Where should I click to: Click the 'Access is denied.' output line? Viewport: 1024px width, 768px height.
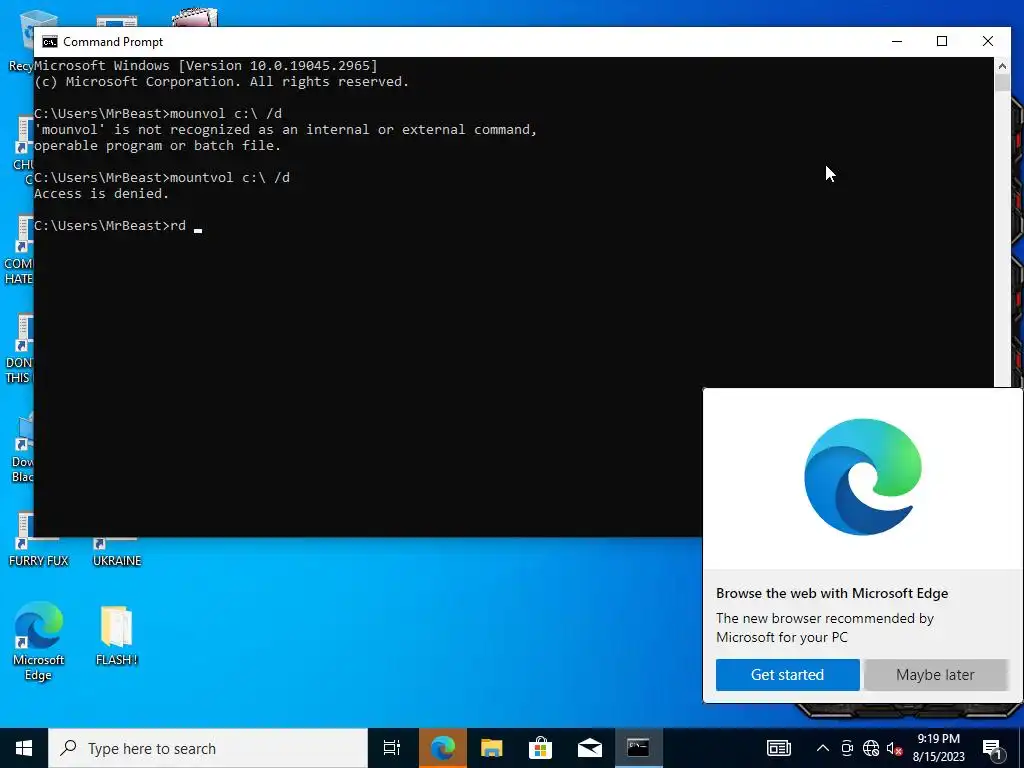[x=101, y=193]
